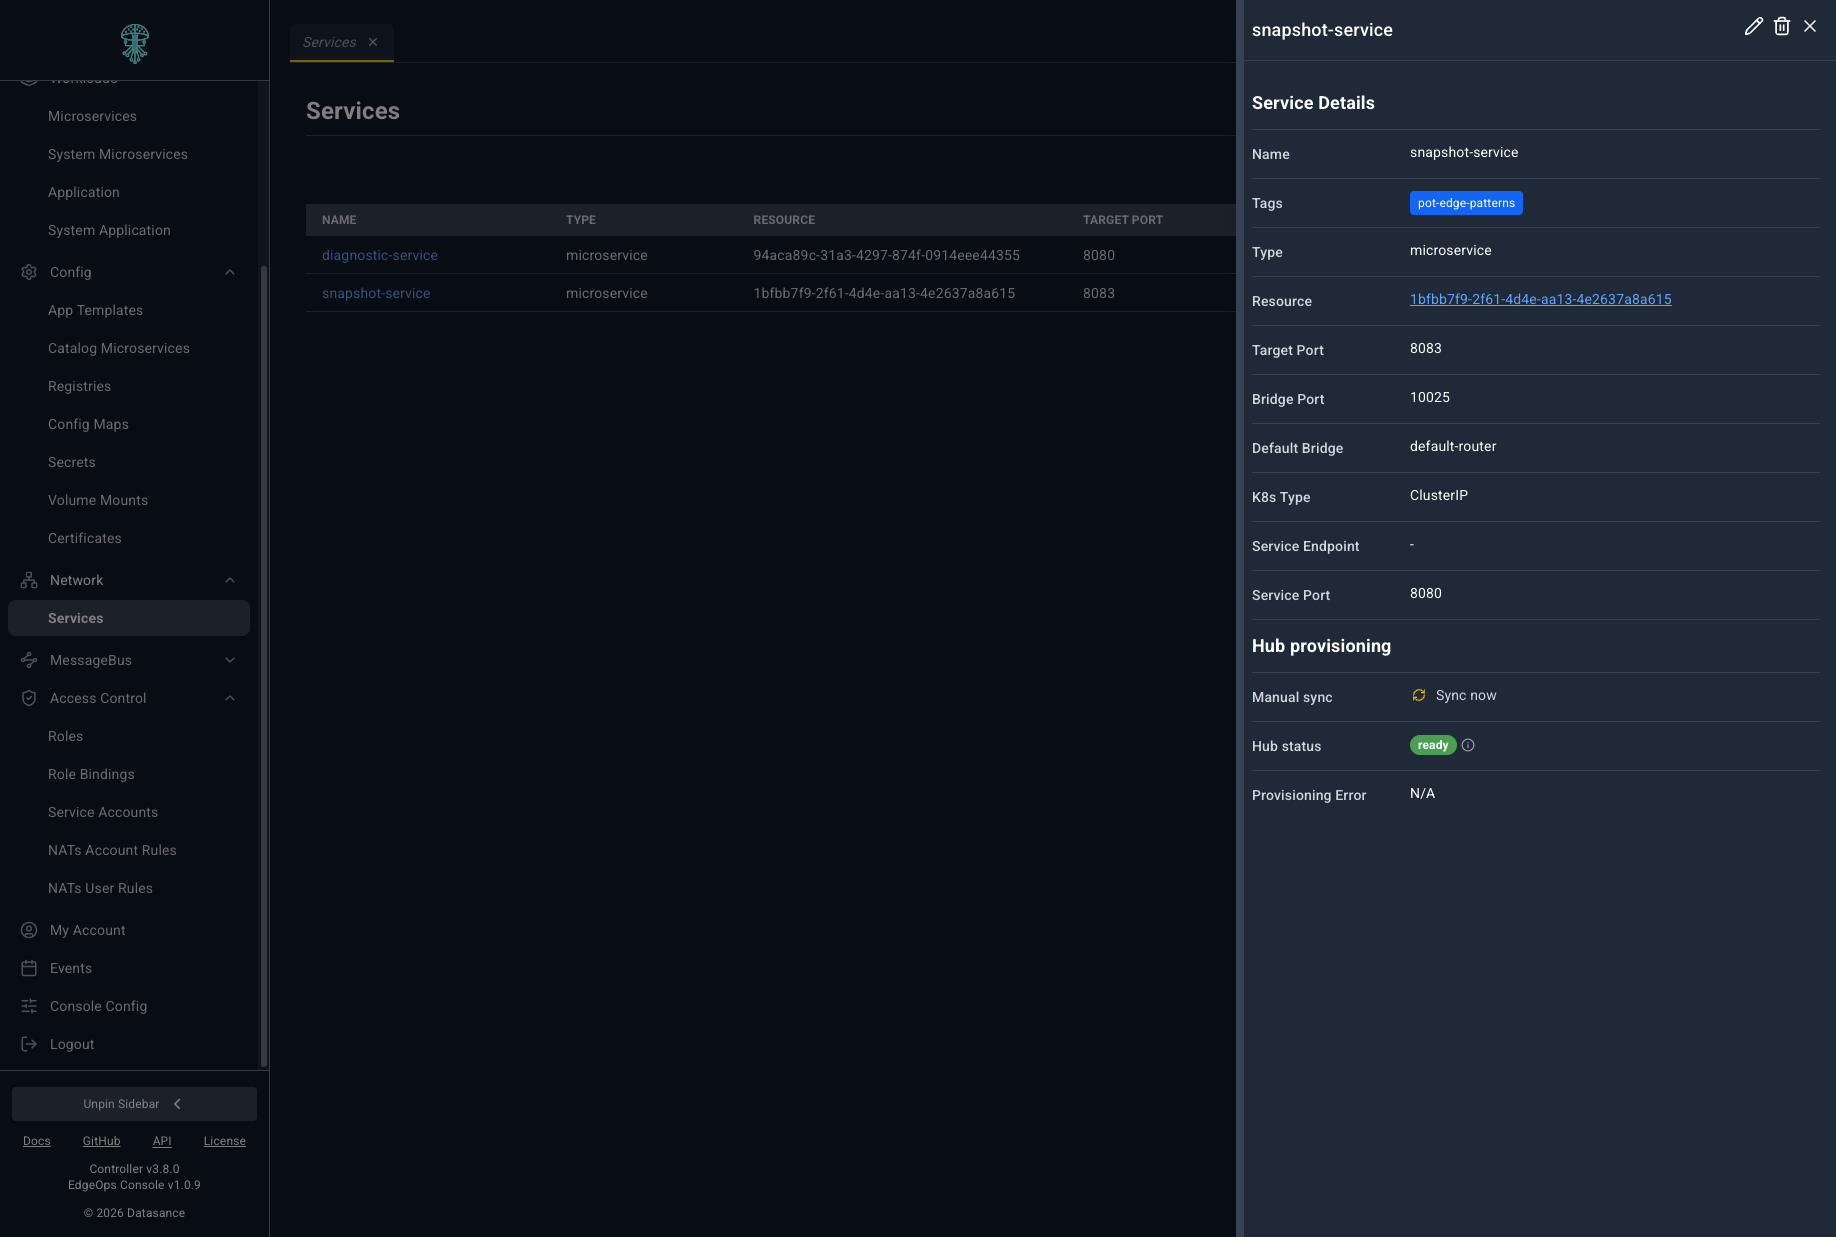Click the Sync now text
Viewport: 1836px width, 1237px height.
[1466, 695]
